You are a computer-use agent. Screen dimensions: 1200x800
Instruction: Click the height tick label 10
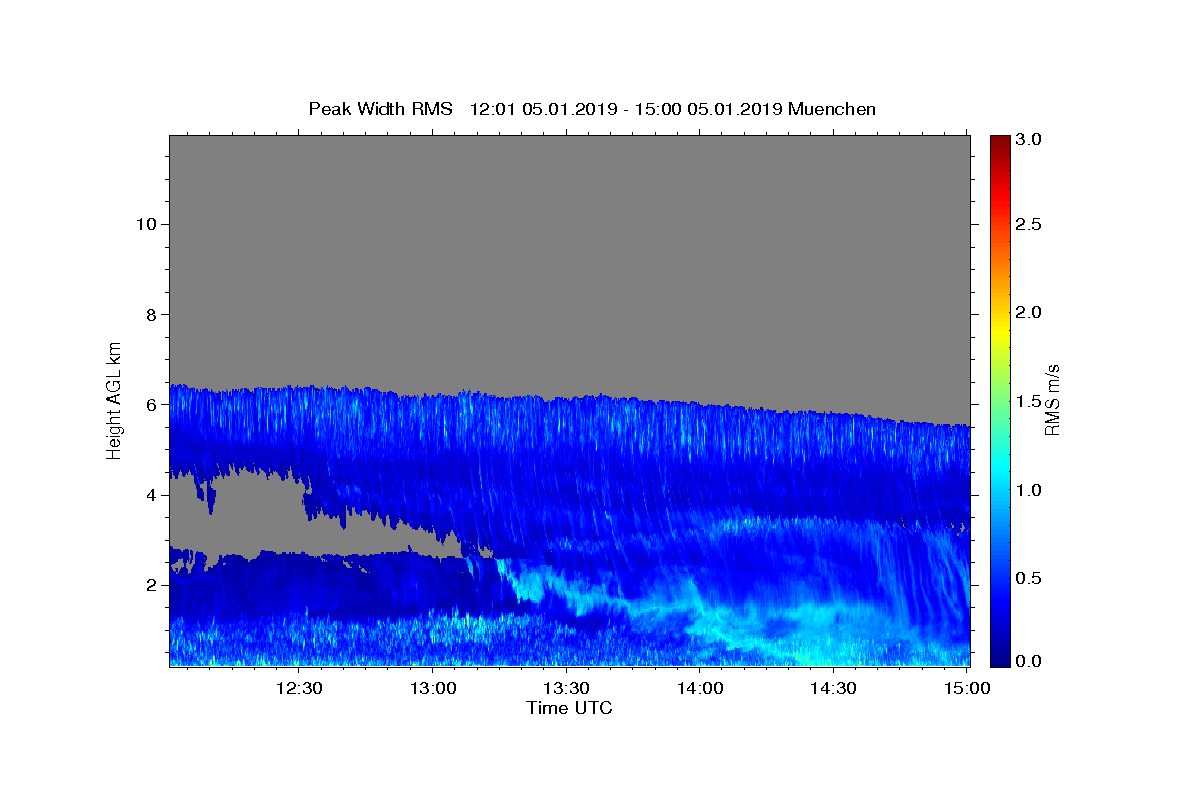pyautogui.click(x=146, y=224)
